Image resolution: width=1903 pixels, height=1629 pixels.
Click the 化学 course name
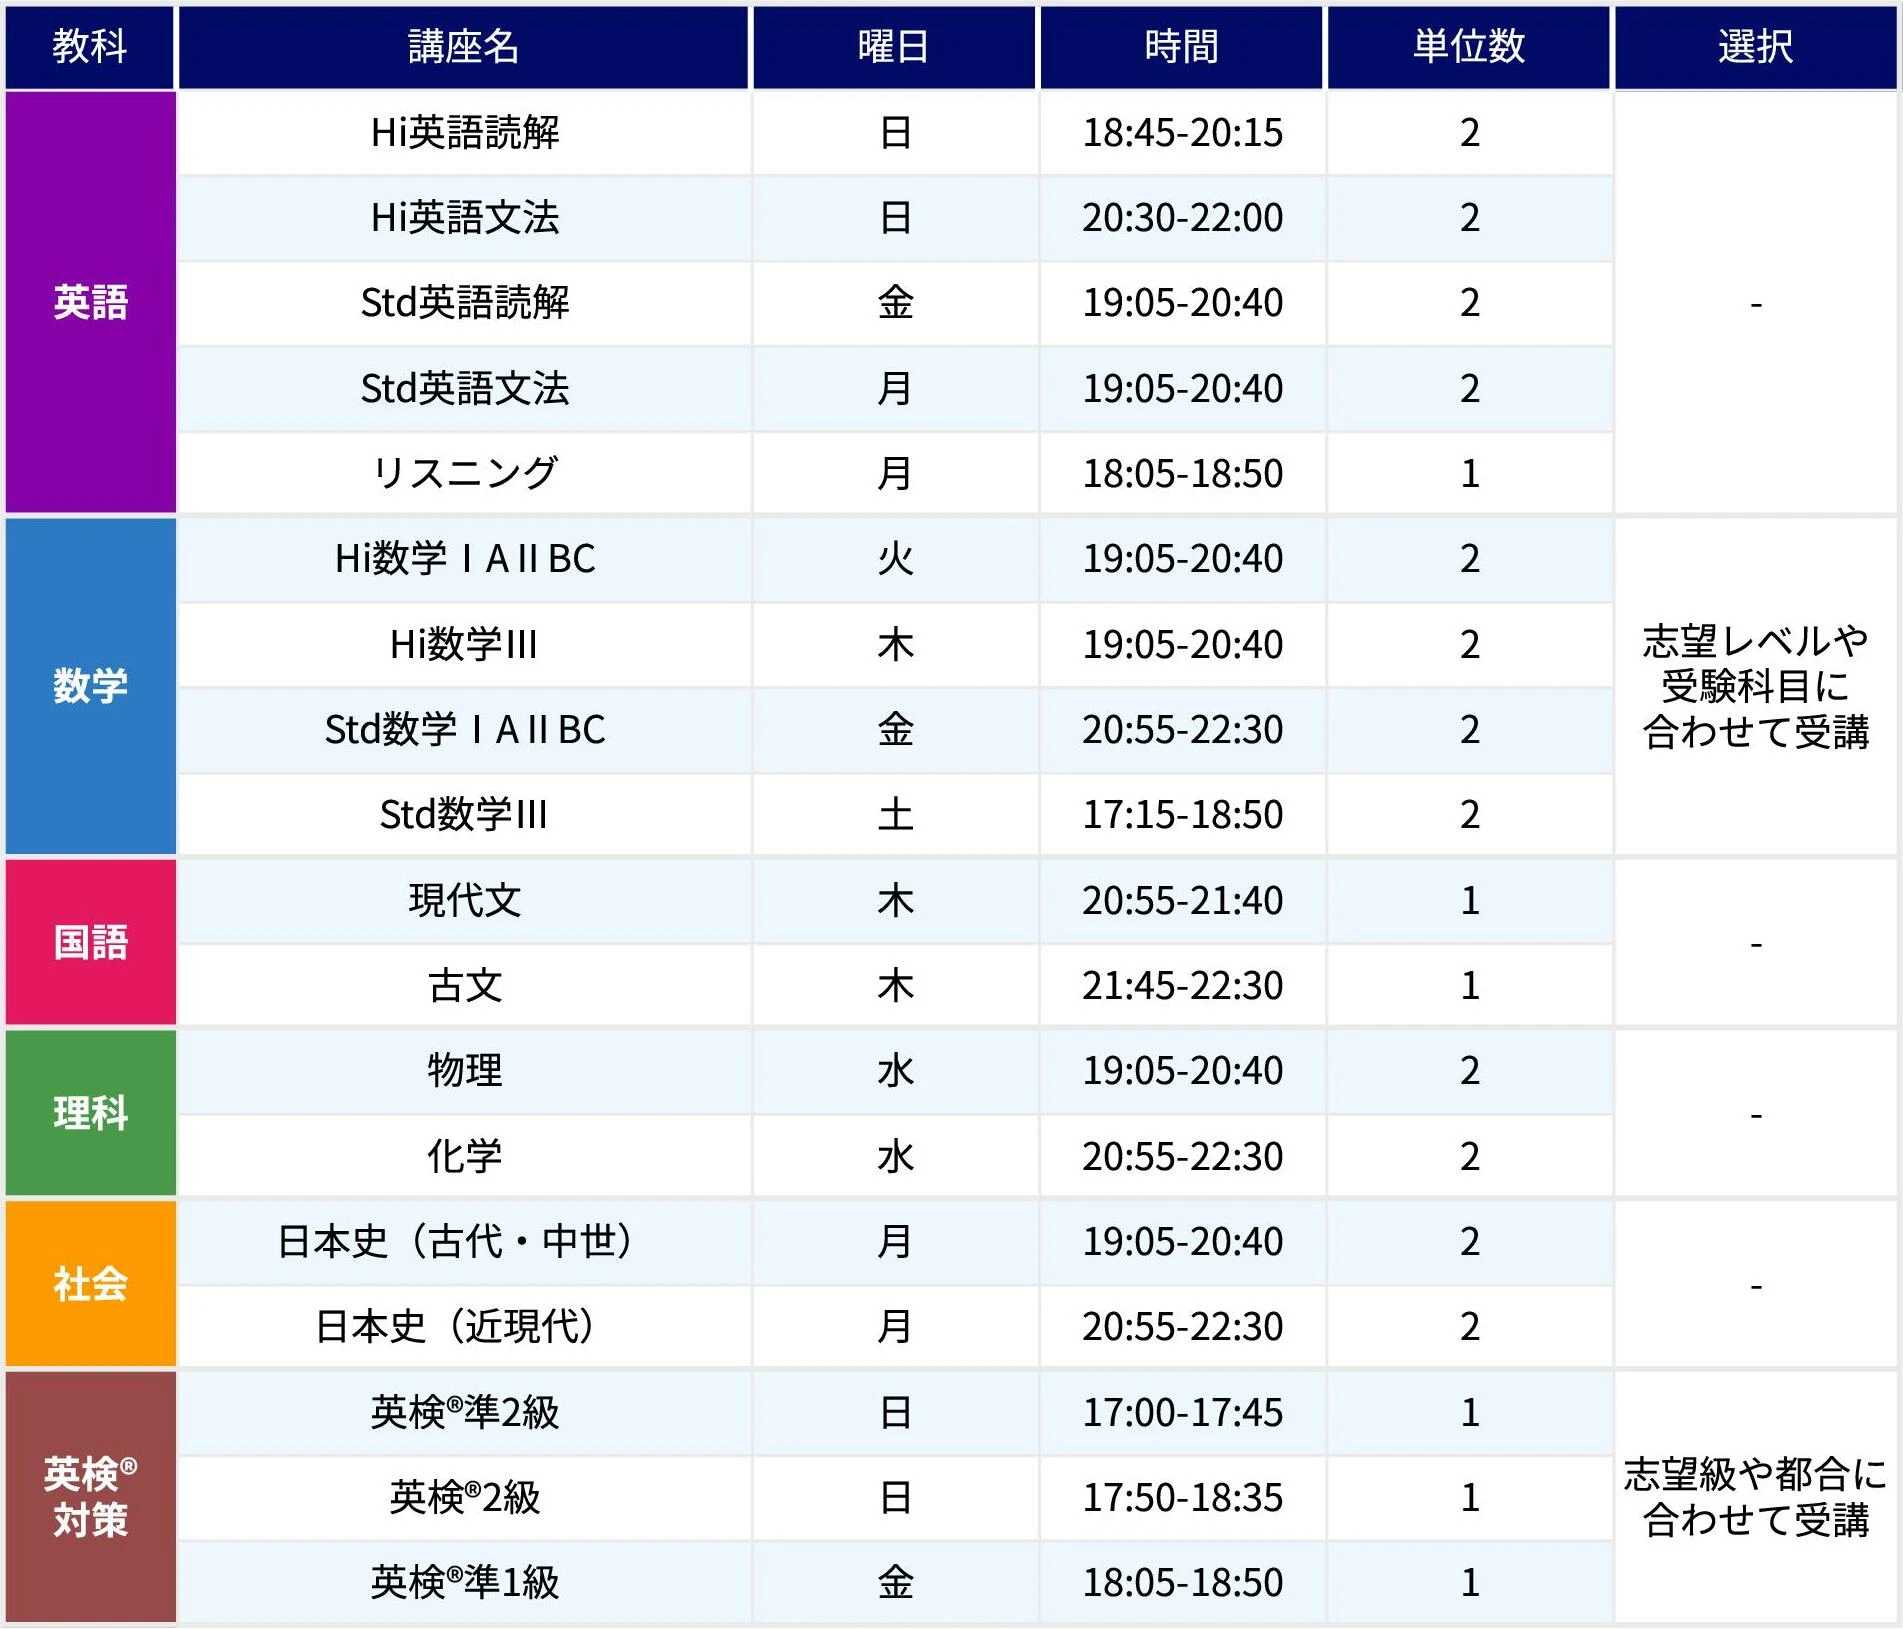(464, 1156)
